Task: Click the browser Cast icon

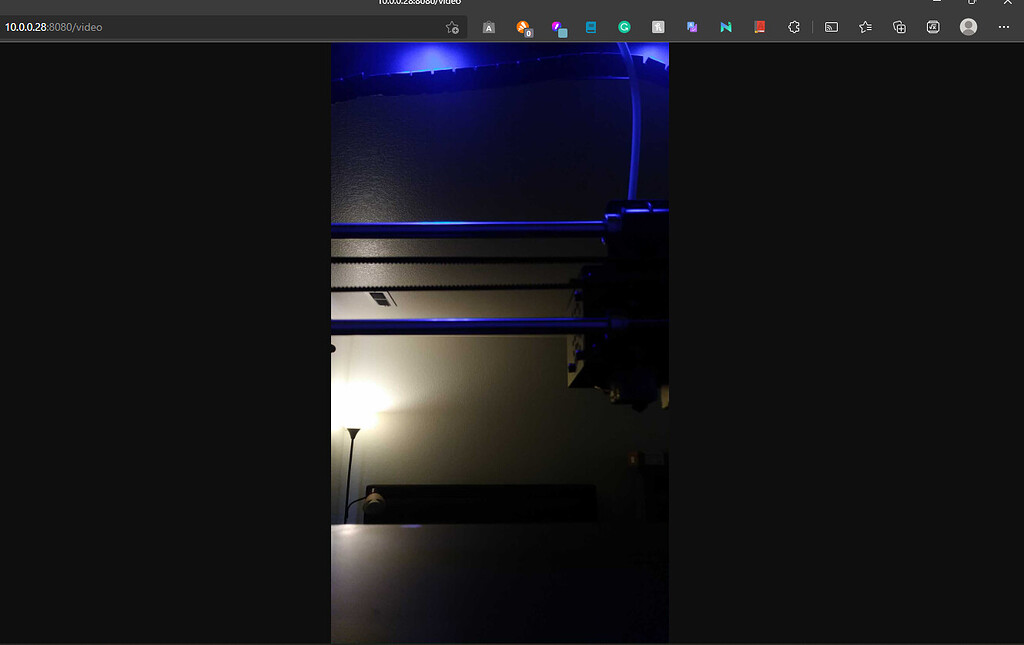Action: pyautogui.click(x=830, y=27)
